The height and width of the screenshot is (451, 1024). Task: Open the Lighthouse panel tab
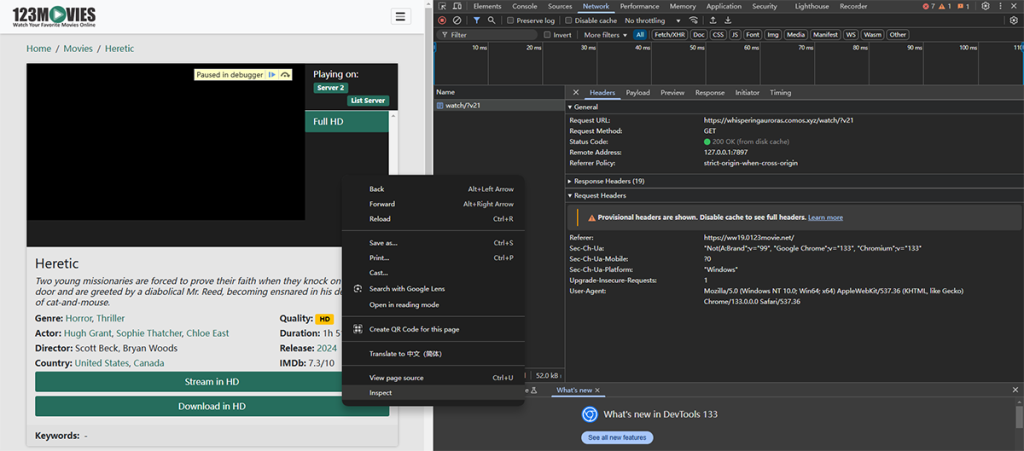click(812, 7)
